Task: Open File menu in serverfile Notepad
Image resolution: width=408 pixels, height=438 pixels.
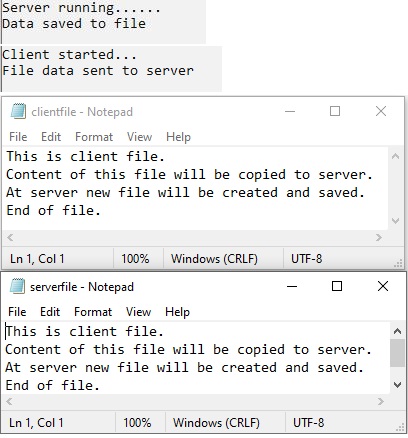Action: [x=17, y=312]
